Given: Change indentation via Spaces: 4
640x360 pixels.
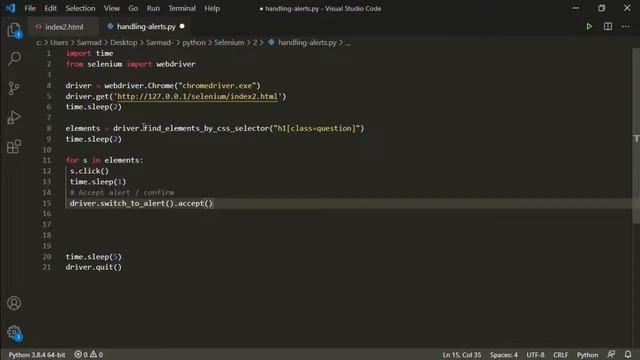Looking at the screenshot, I should point(504,355).
